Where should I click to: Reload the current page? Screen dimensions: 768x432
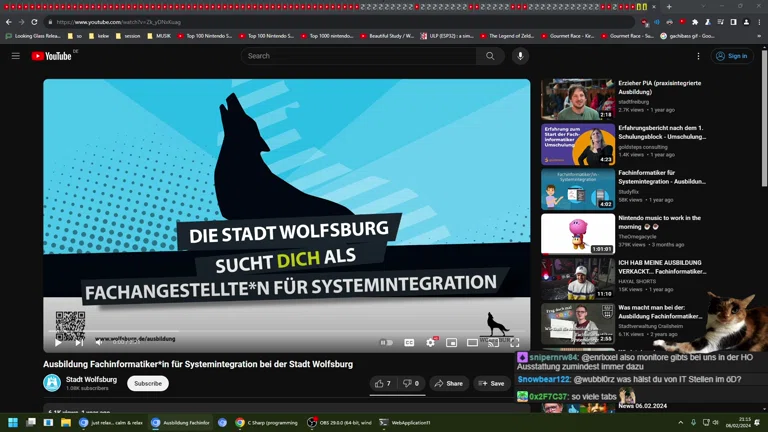[x=34, y=22]
